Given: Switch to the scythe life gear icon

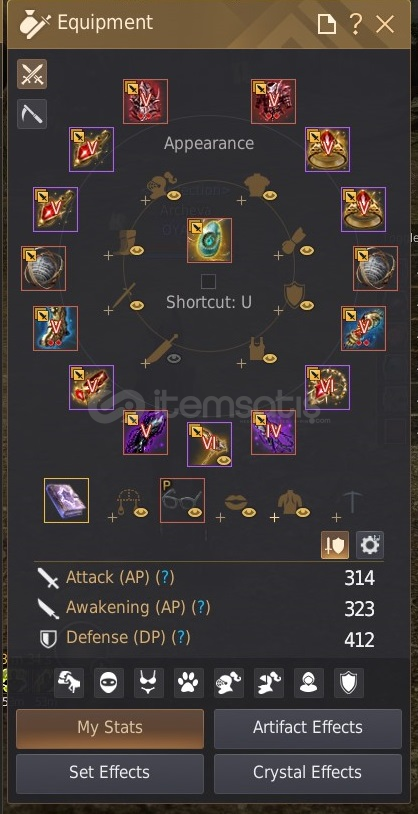Looking at the screenshot, I should pos(32,114).
